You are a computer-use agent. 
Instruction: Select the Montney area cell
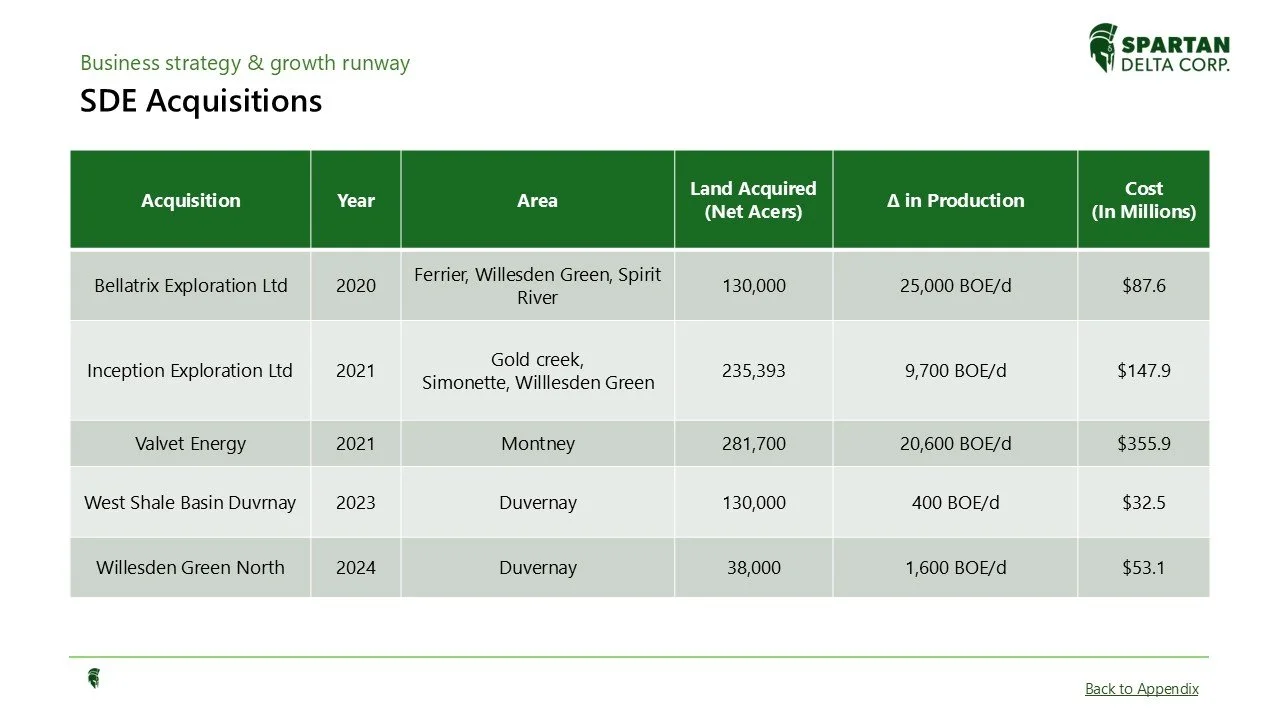pyautogui.click(x=538, y=443)
